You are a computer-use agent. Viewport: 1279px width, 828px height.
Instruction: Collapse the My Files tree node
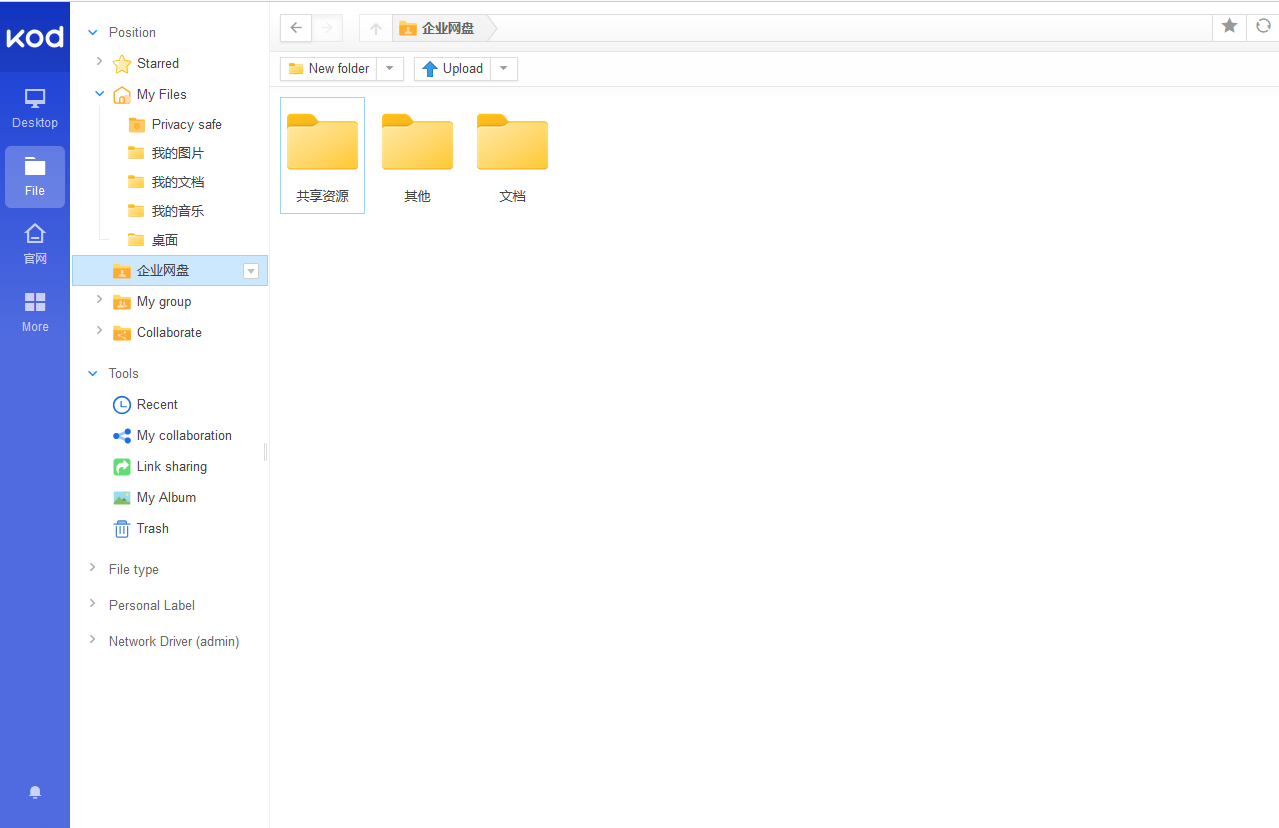[99, 94]
